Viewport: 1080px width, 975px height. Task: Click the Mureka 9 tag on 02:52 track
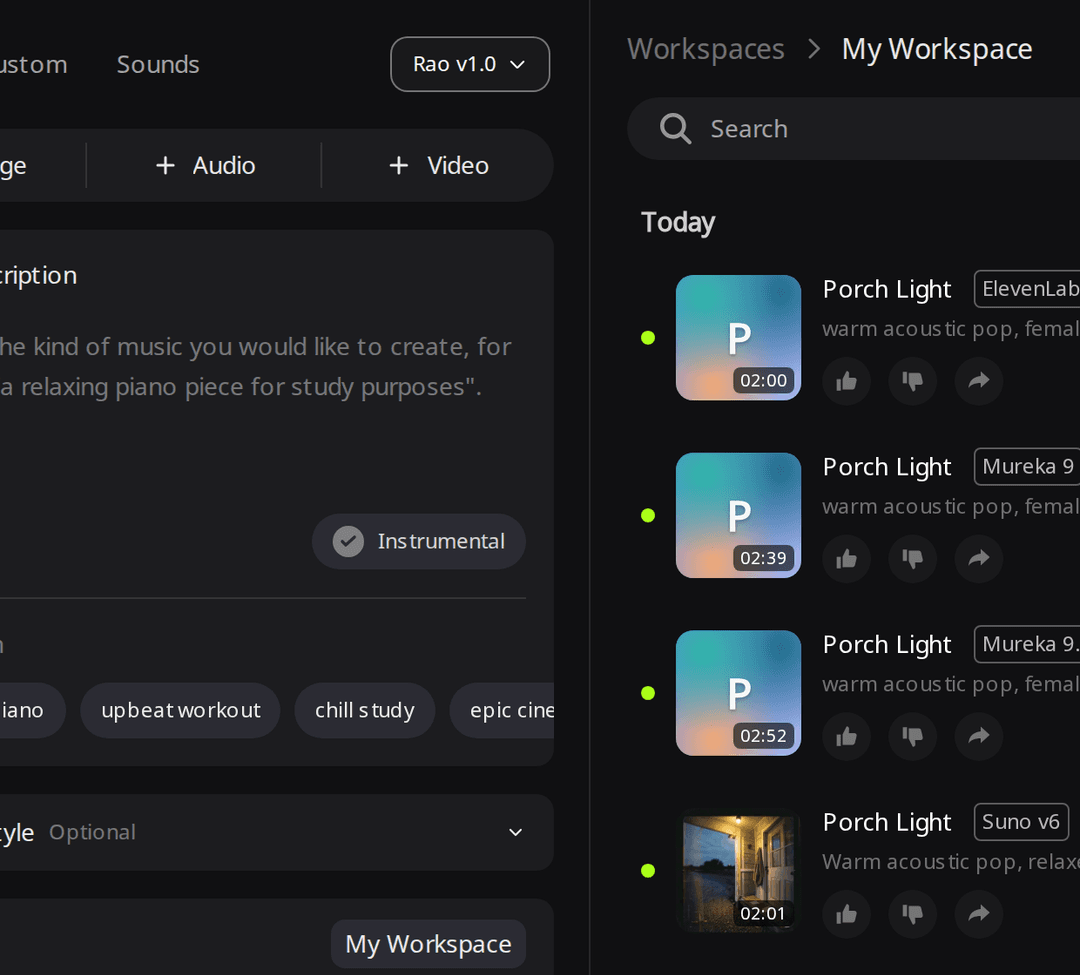[x=1028, y=644]
